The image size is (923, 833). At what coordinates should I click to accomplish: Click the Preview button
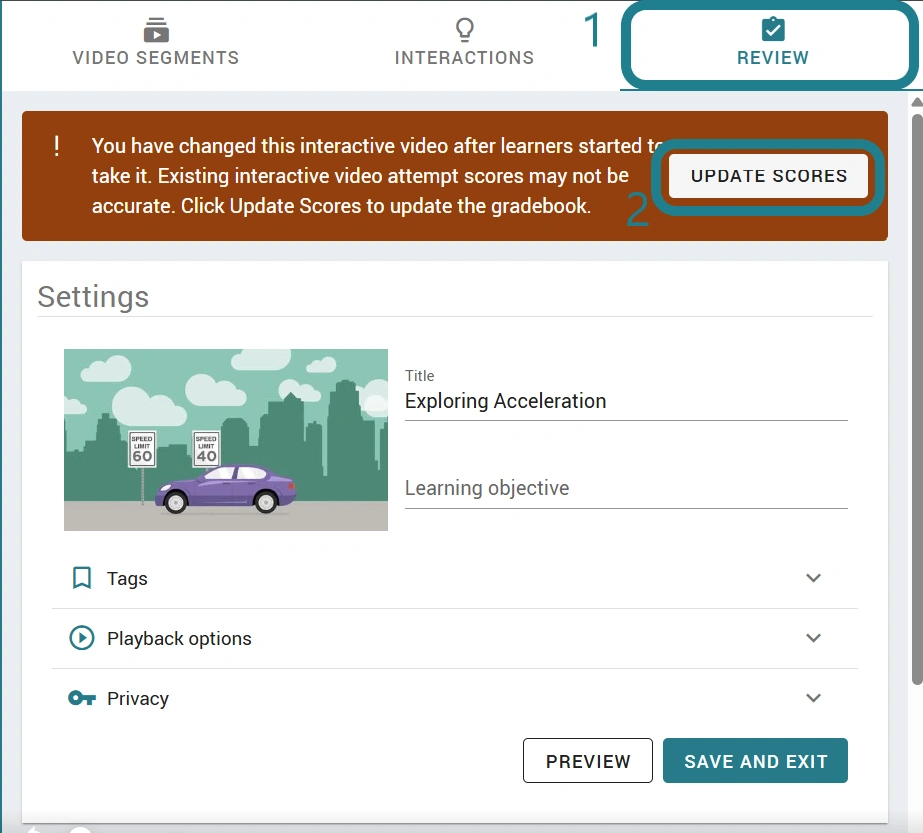pos(587,761)
